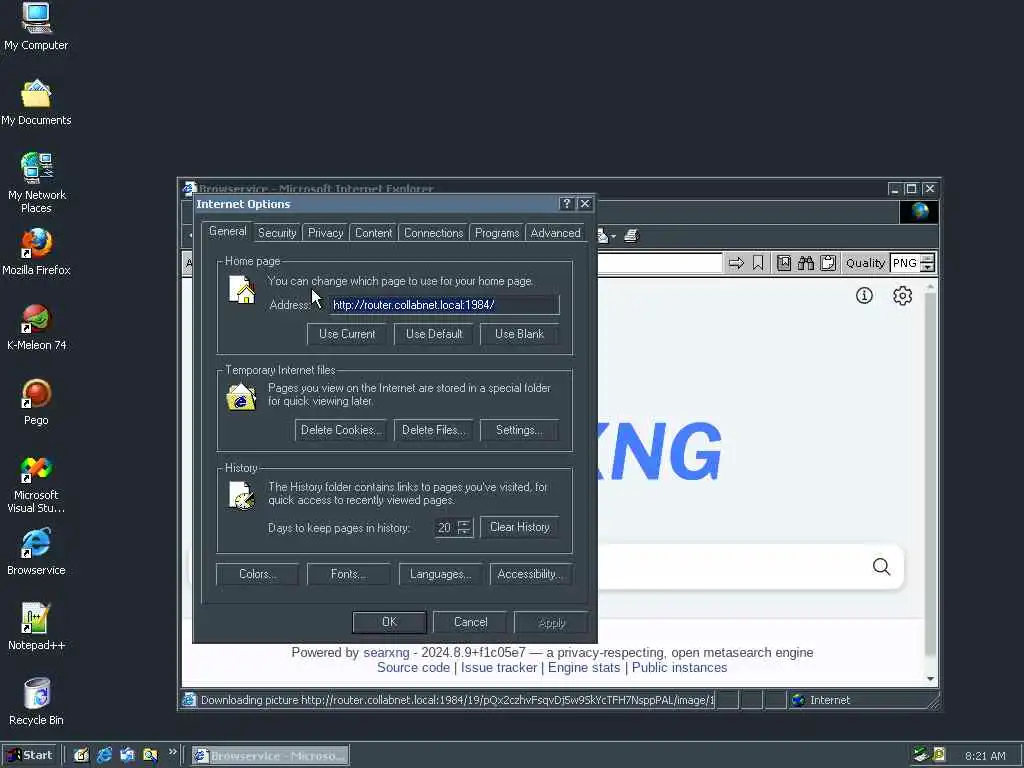
Task: Click Use Default button
Action: [x=434, y=334]
